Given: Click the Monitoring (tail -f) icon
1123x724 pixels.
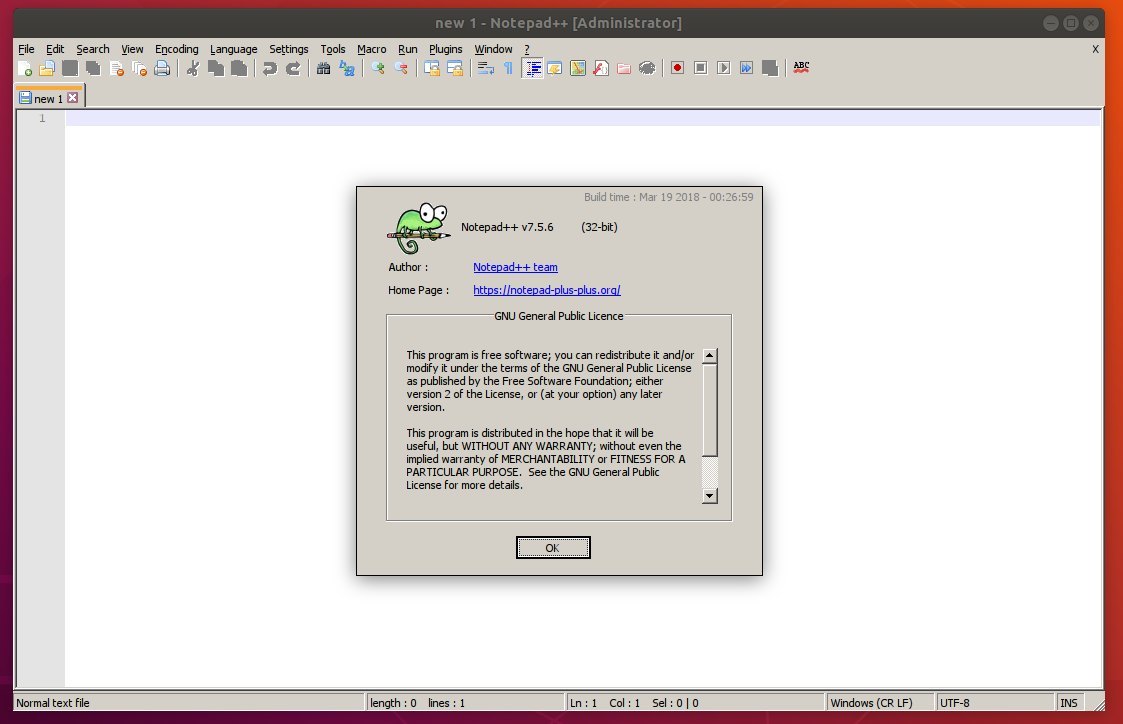Looking at the screenshot, I should tap(647, 68).
